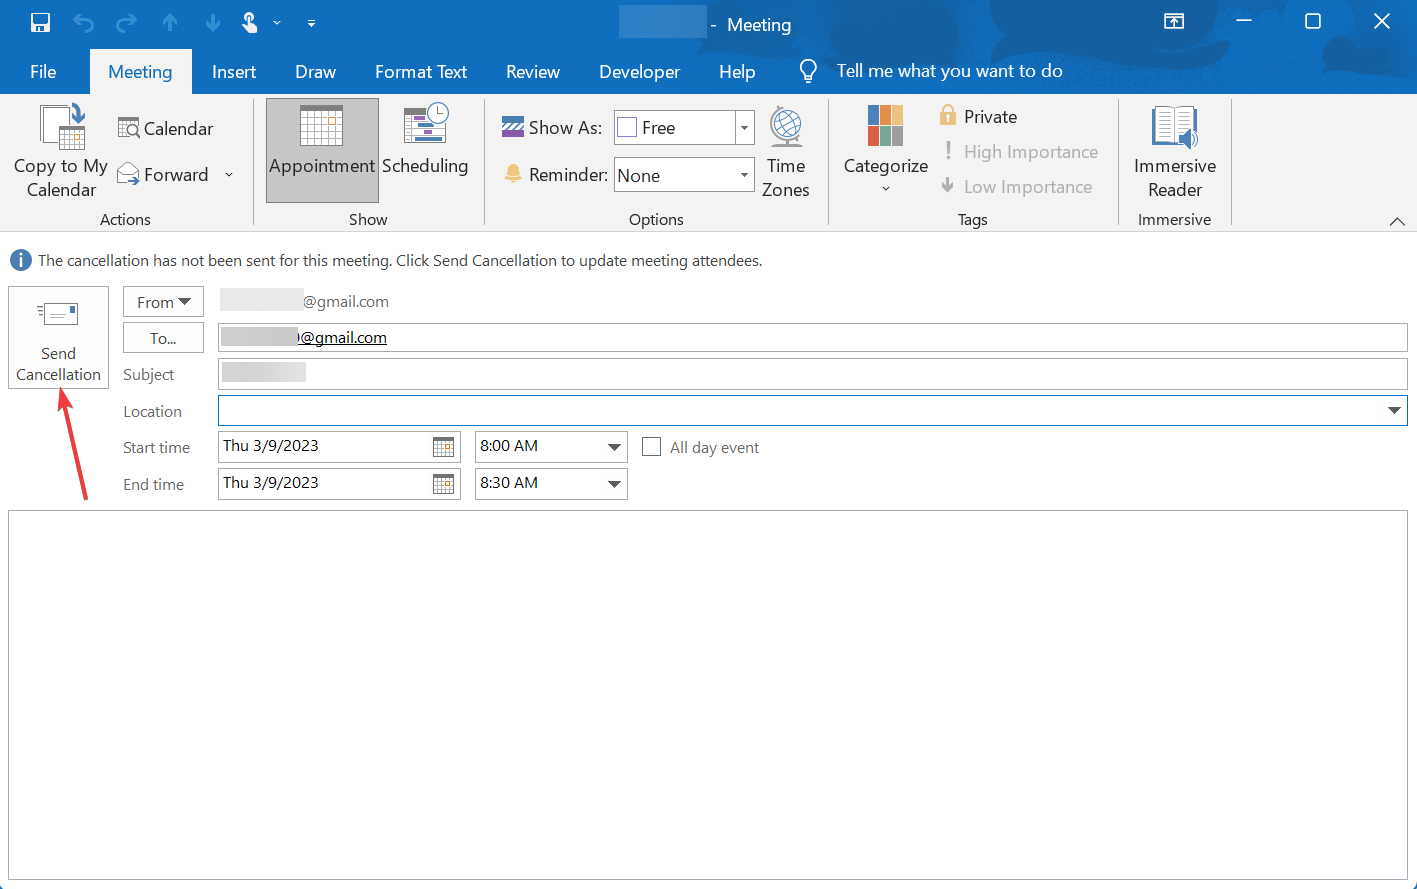This screenshot has width=1417, height=889.
Task: Expand the Reminder dropdown
Action: coord(744,175)
